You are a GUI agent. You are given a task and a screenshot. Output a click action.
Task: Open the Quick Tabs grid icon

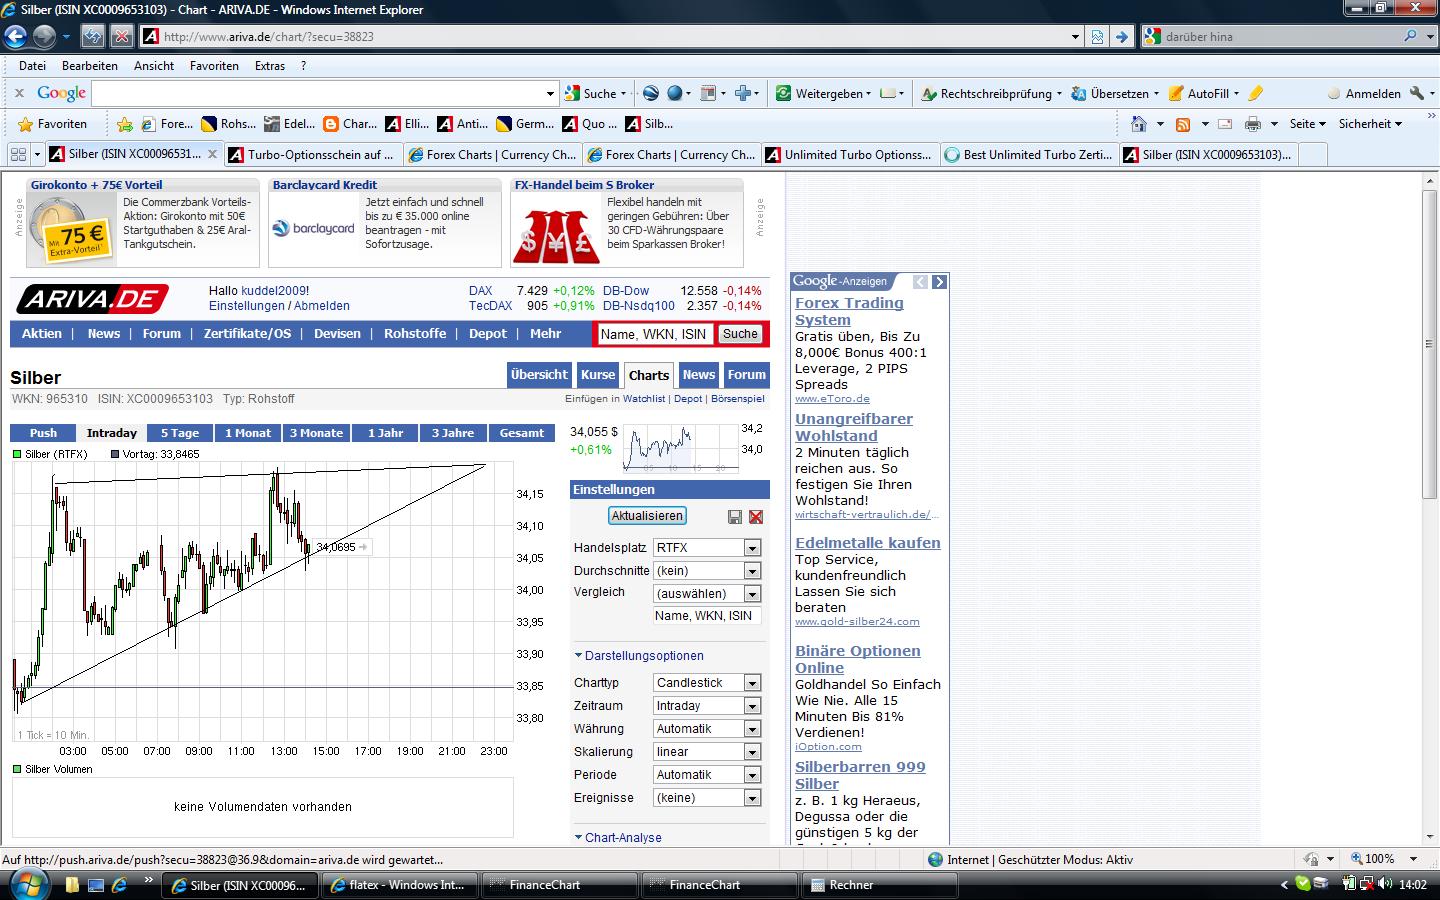point(18,154)
